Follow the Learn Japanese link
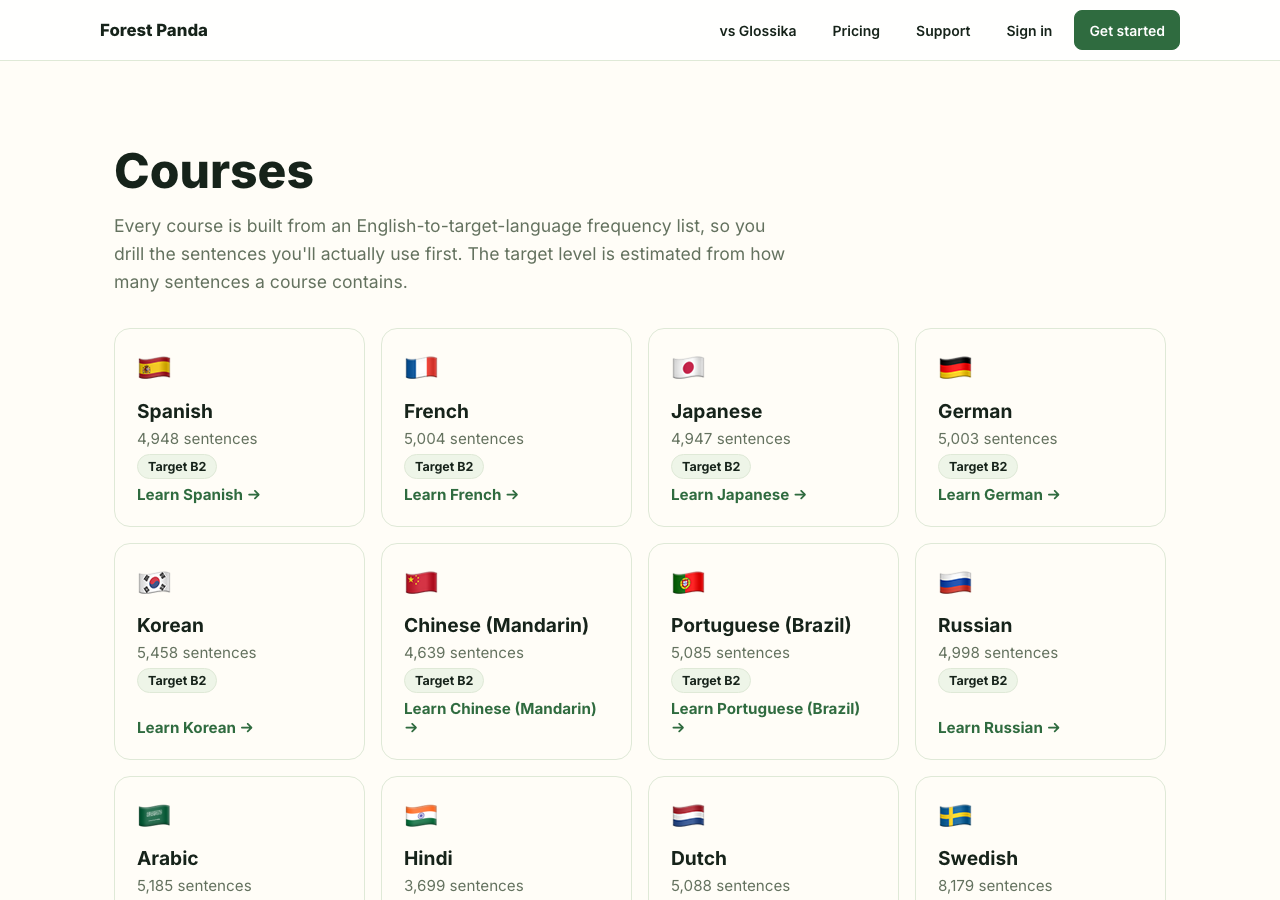Screen dimensions: 1280x900 739,494
